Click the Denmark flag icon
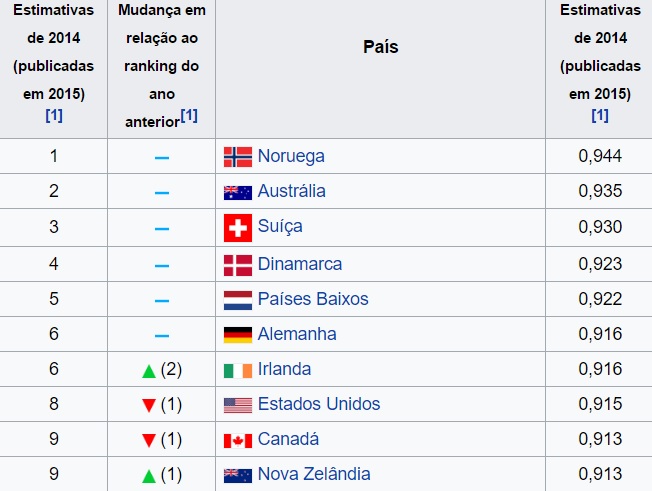The width and height of the screenshot is (652, 491). click(x=238, y=265)
